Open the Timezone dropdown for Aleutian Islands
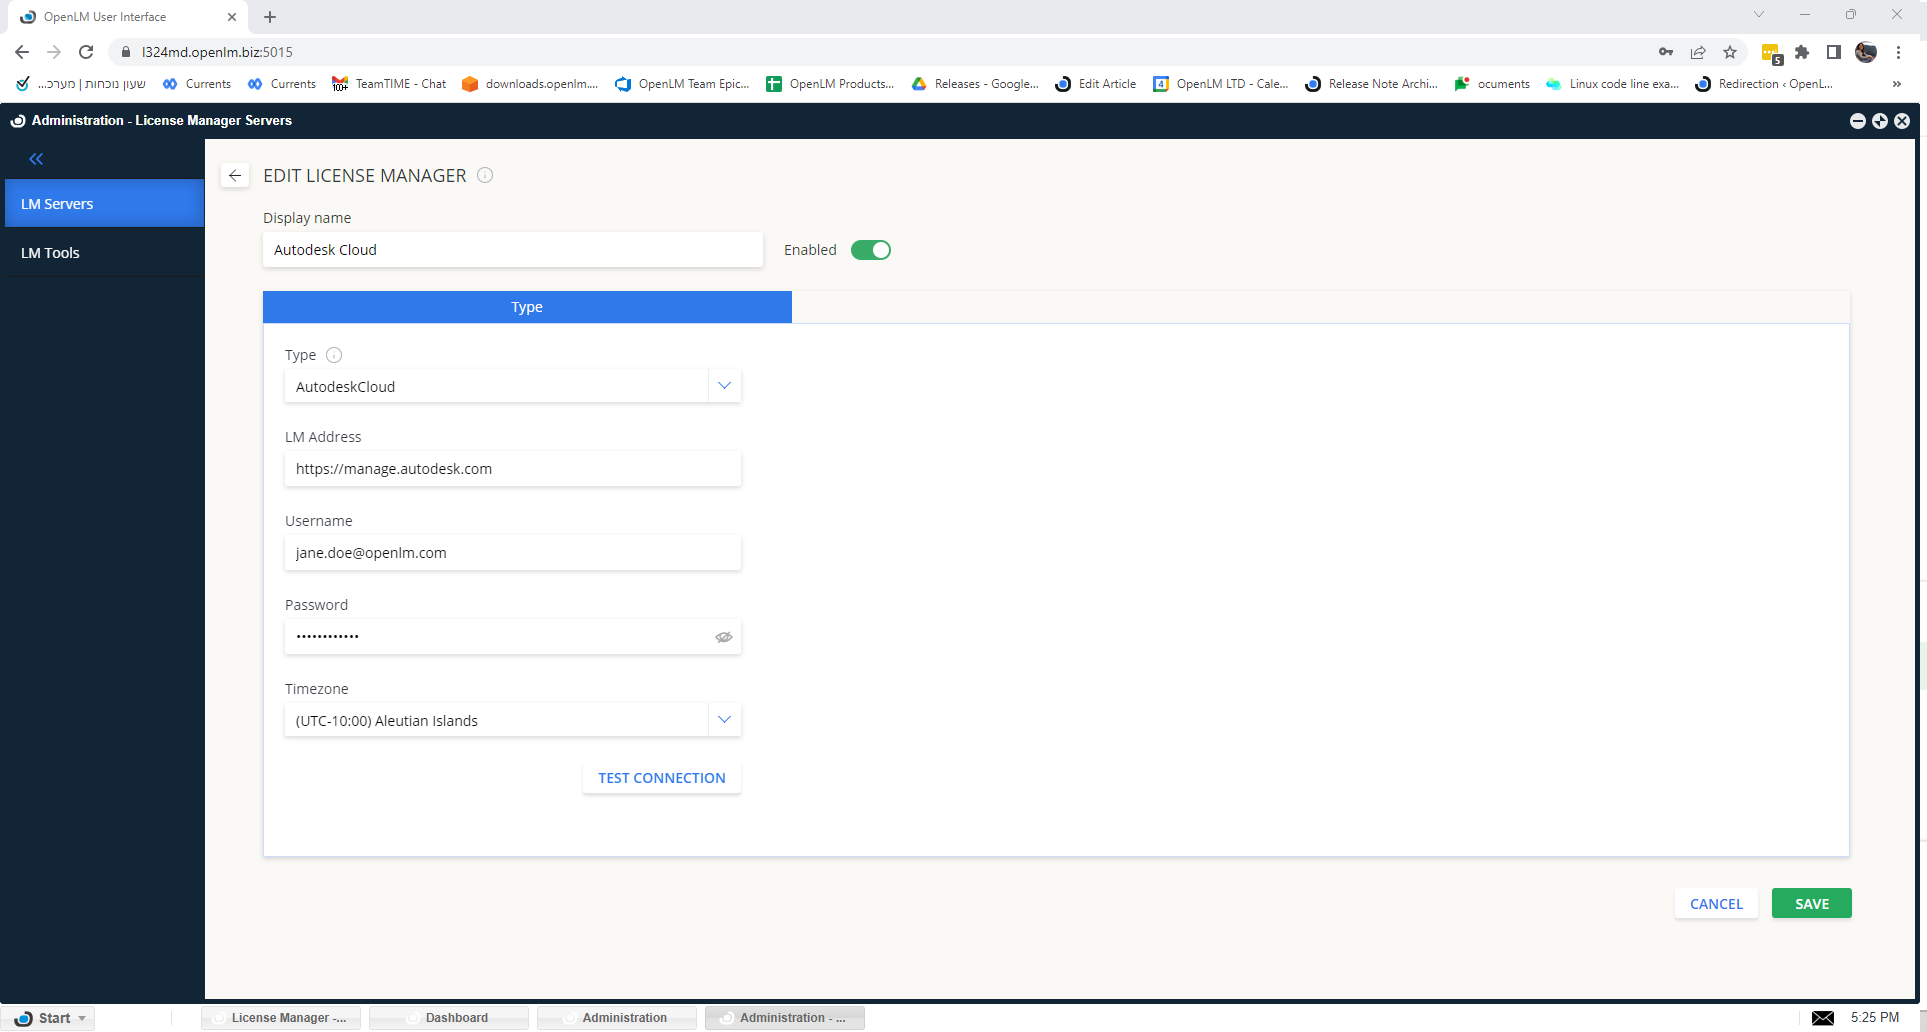Image resolution: width=1927 pixels, height=1032 pixels. pyautogui.click(x=724, y=719)
